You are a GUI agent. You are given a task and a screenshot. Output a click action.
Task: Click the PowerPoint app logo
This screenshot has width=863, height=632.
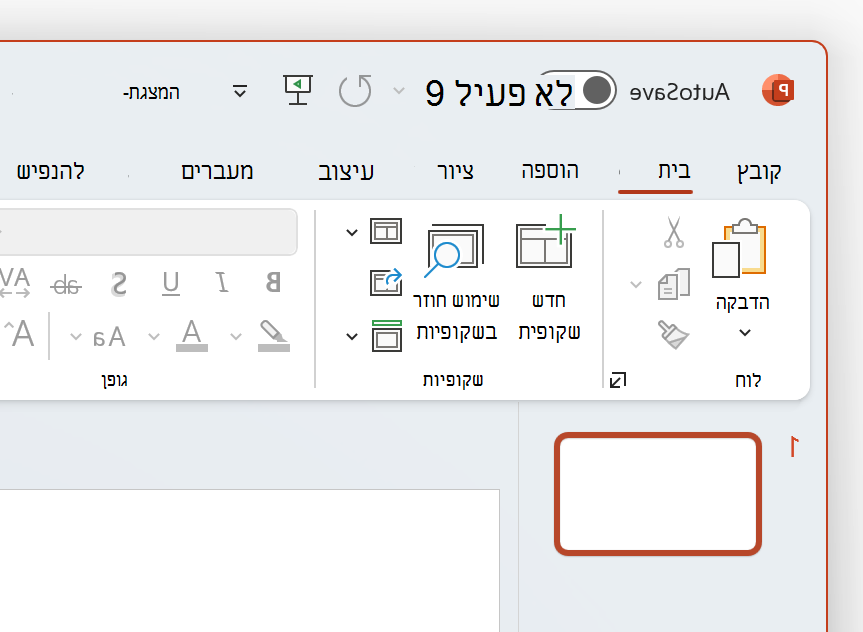pyautogui.click(x=778, y=90)
